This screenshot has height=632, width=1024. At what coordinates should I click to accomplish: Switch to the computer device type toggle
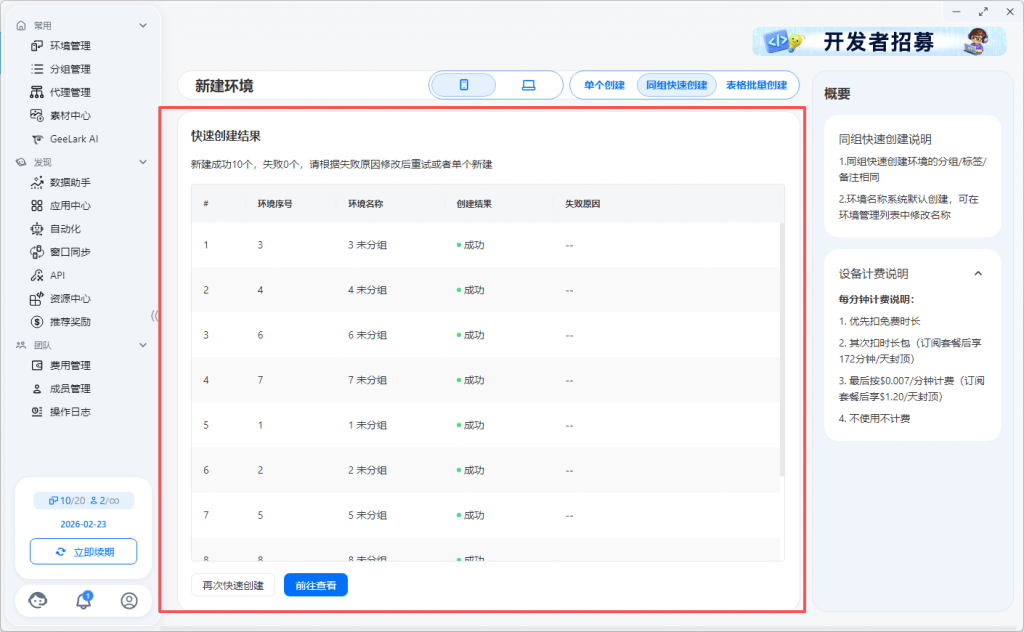[x=528, y=85]
